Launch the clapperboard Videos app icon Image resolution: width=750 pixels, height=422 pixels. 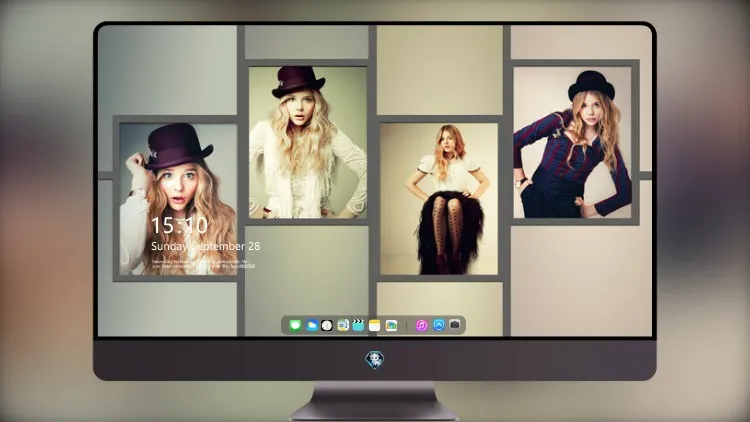(358, 325)
